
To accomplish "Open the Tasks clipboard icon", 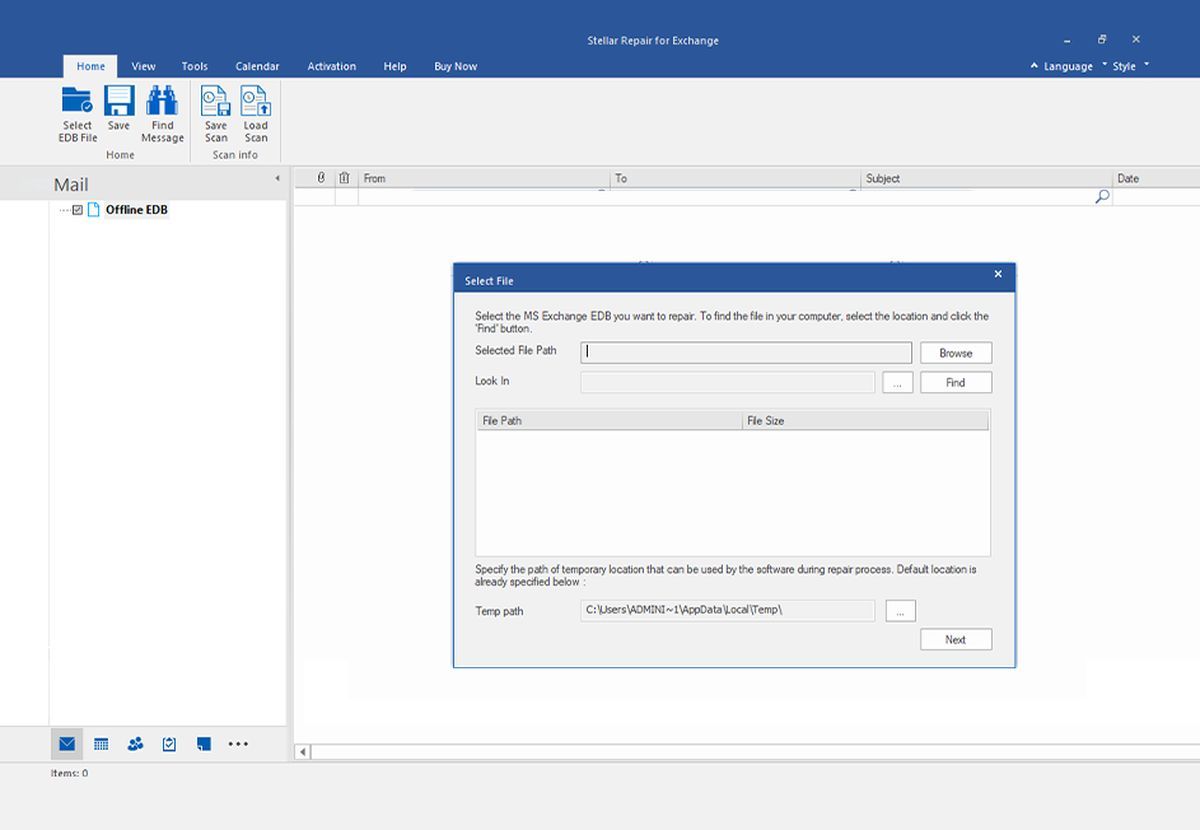I will point(169,744).
